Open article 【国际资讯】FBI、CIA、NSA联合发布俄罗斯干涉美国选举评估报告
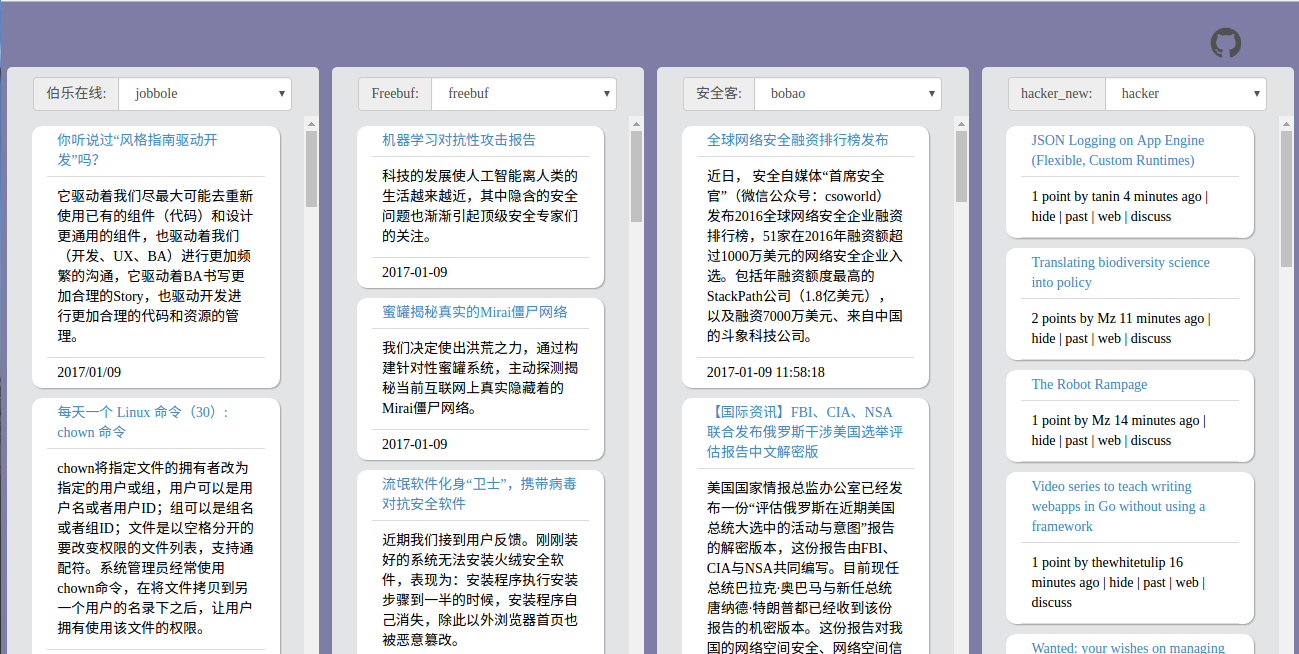The width and height of the screenshot is (1299, 654). tap(805, 432)
